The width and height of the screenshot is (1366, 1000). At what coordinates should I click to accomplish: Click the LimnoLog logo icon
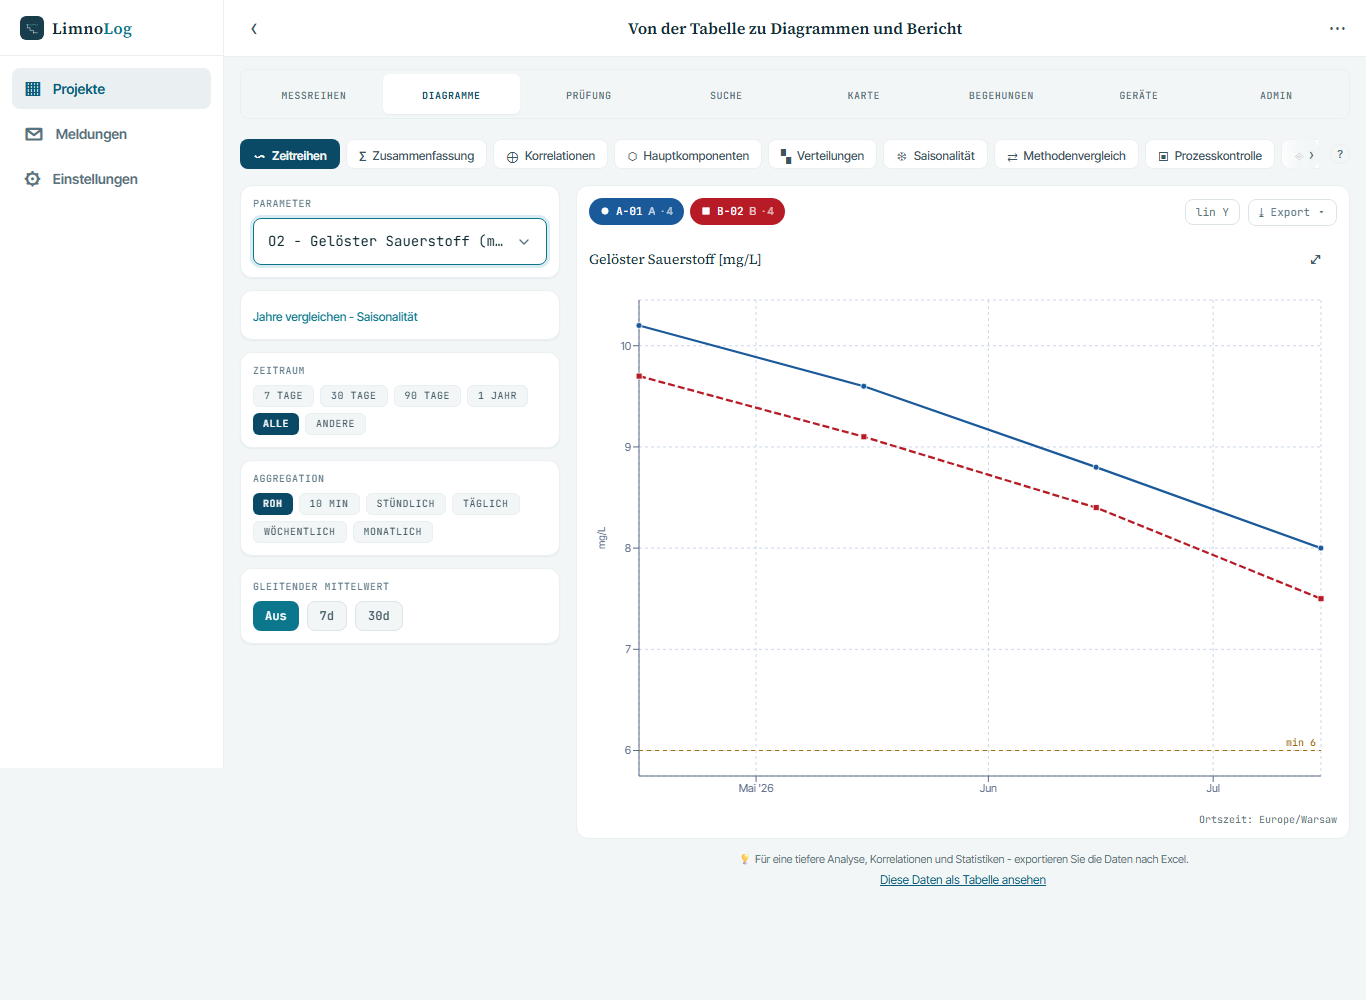(32, 28)
